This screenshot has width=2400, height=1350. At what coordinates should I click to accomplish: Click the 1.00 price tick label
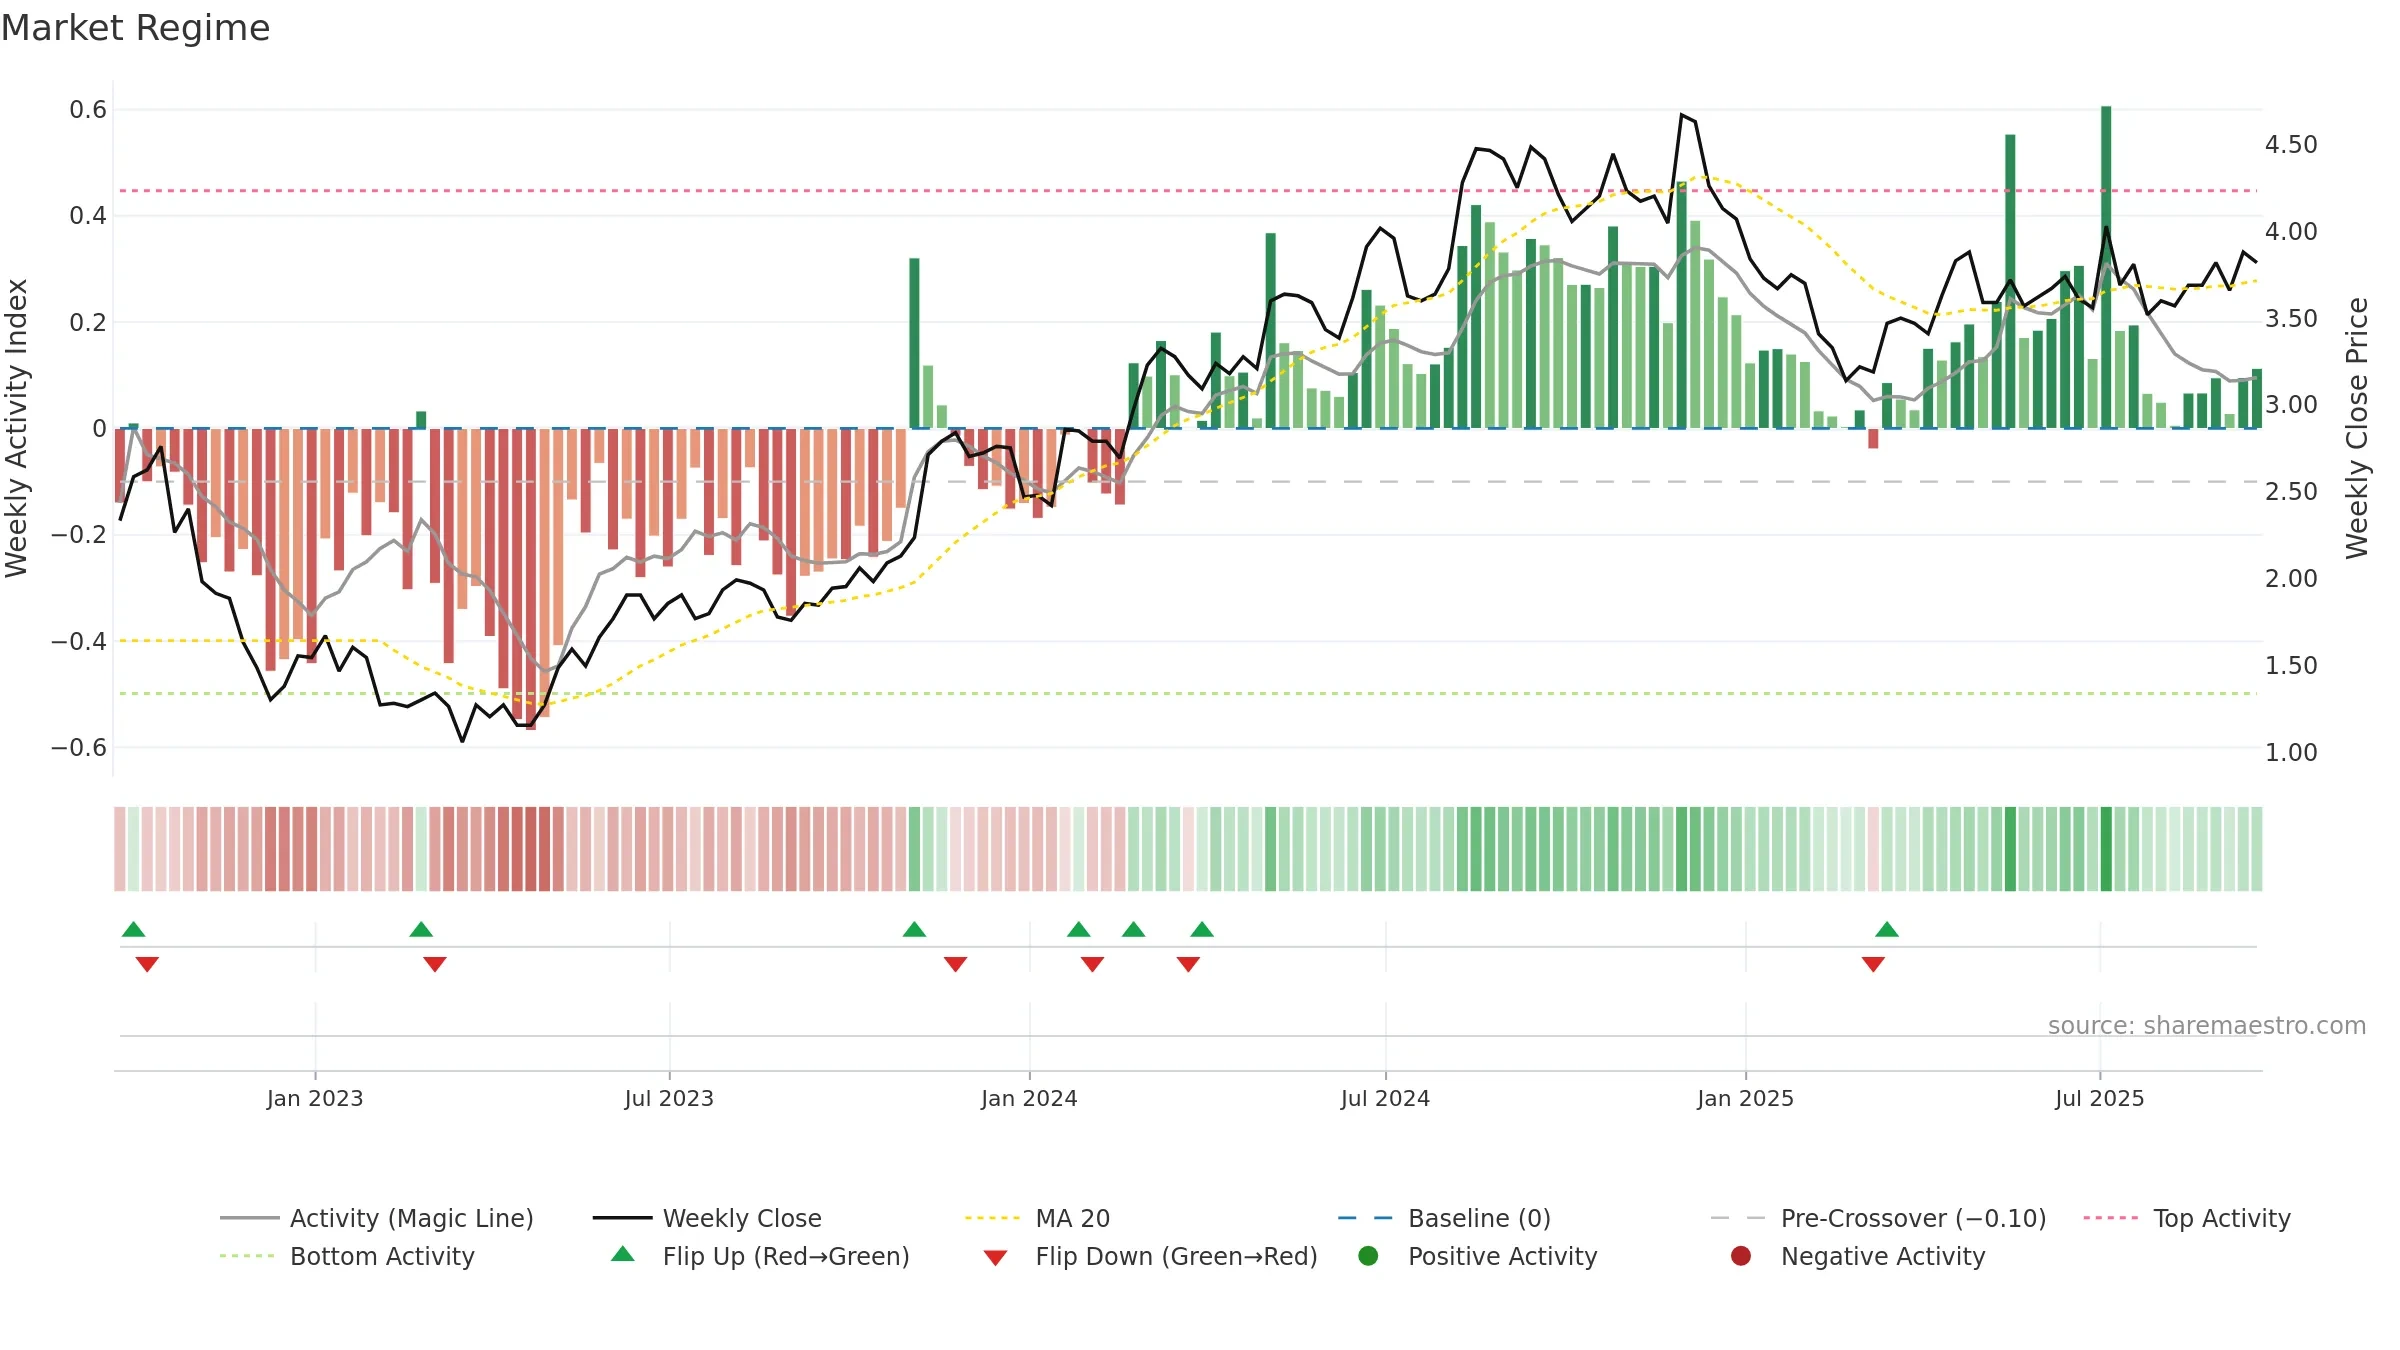pyautogui.click(x=2291, y=753)
